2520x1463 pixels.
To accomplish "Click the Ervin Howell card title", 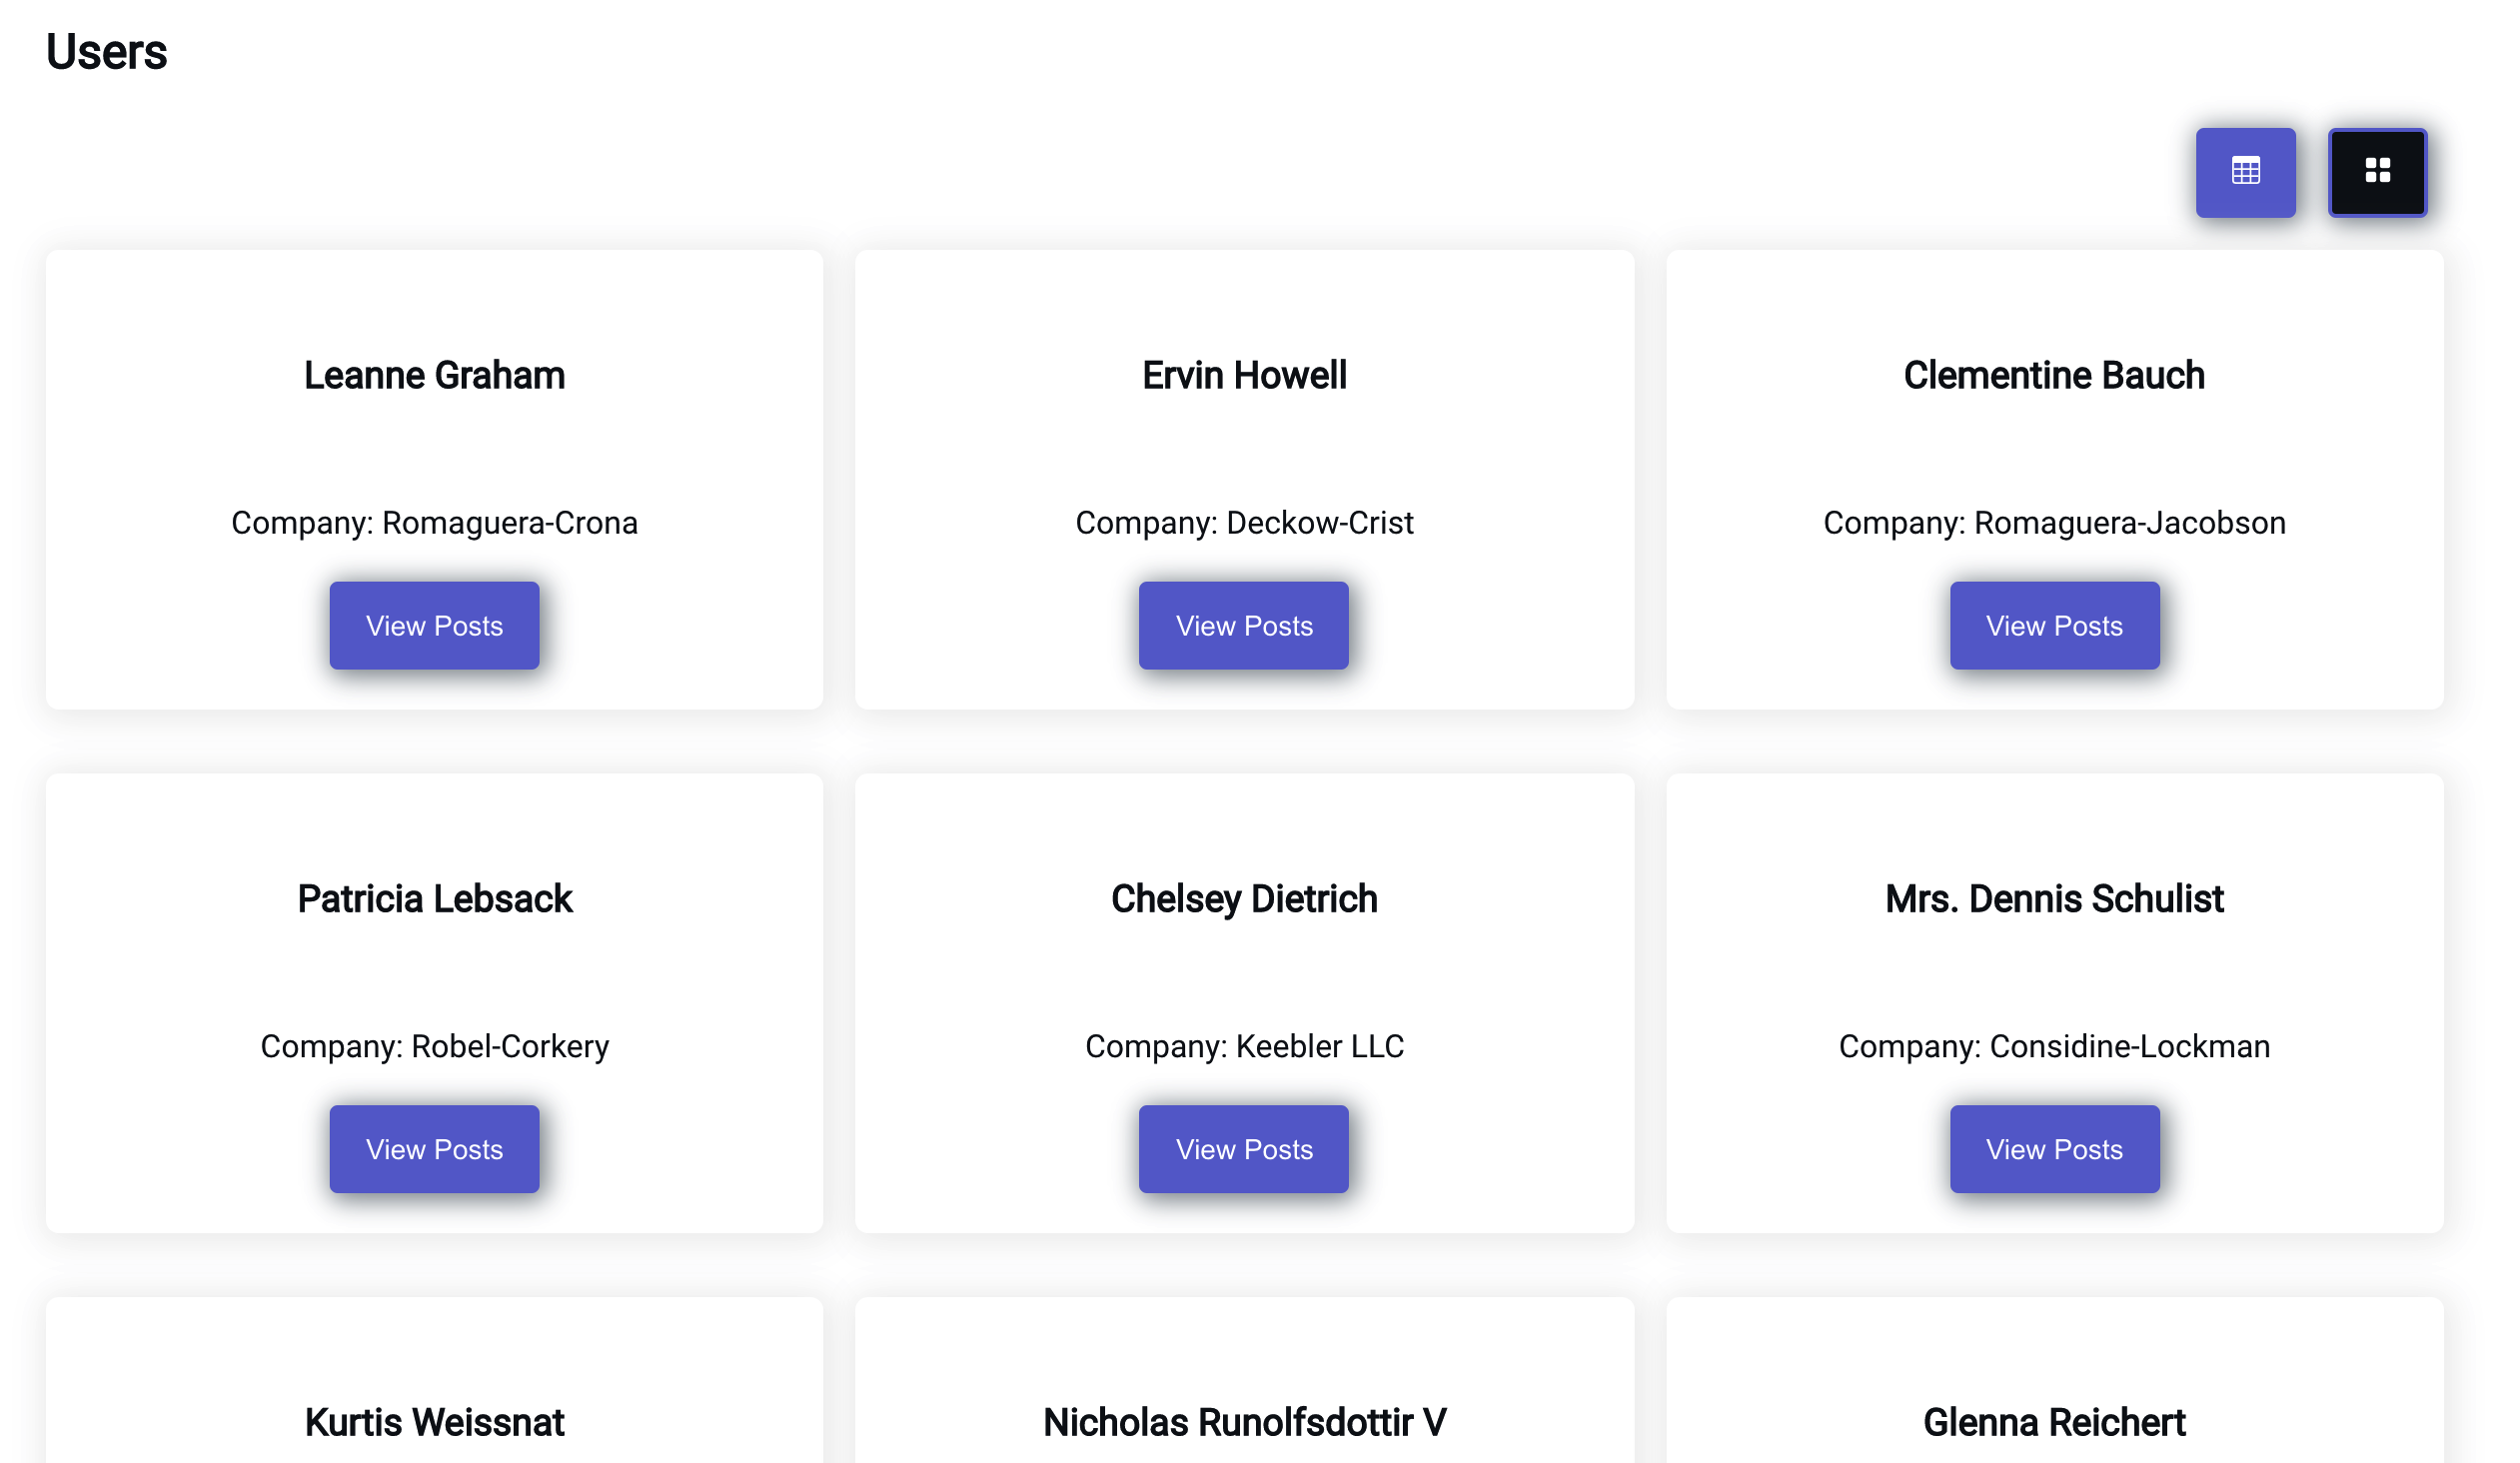I will point(1244,376).
